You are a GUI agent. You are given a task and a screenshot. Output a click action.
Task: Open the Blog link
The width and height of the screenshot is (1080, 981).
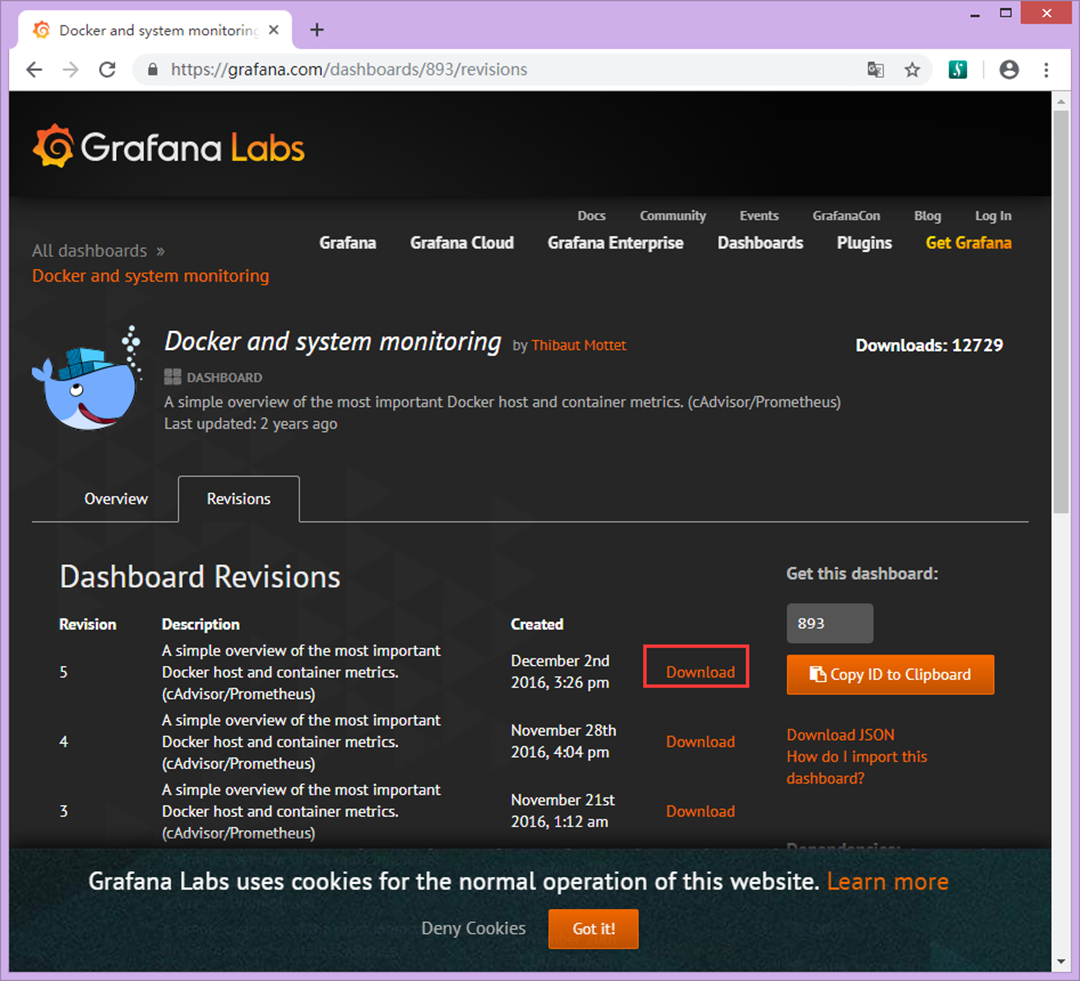[927, 216]
